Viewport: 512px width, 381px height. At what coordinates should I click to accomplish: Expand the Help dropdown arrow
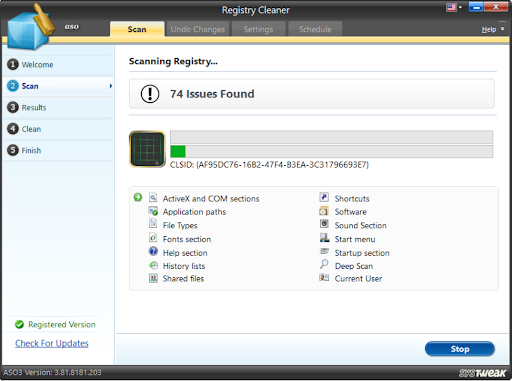[502, 29]
